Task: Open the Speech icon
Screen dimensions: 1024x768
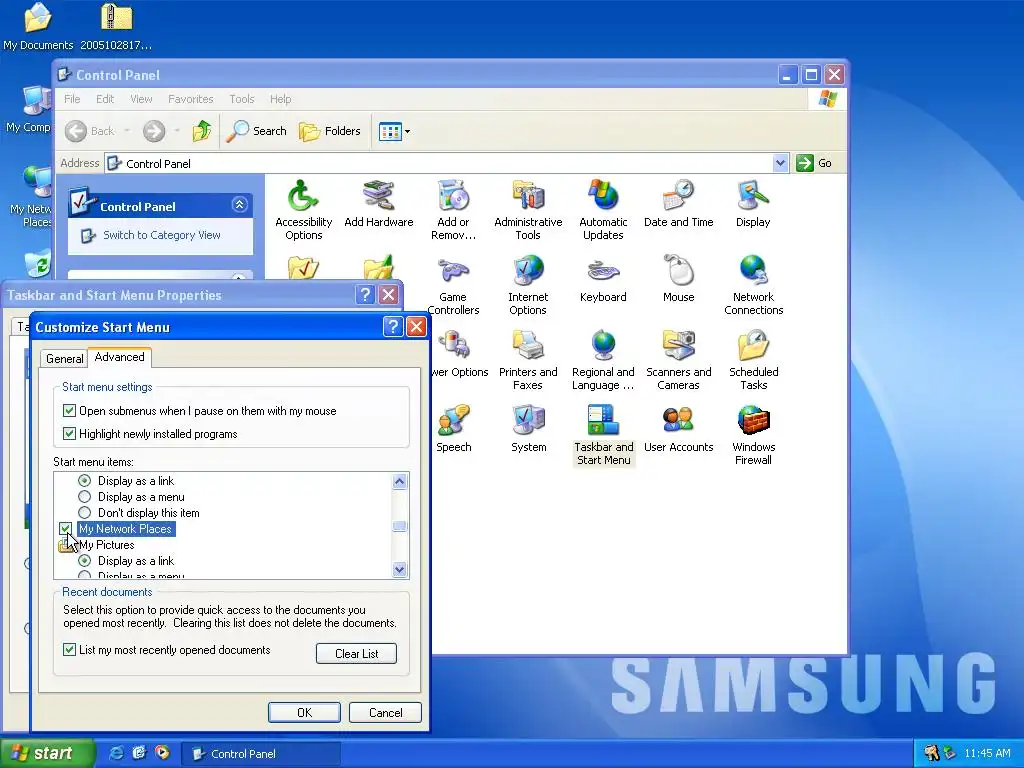Action: (x=453, y=429)
